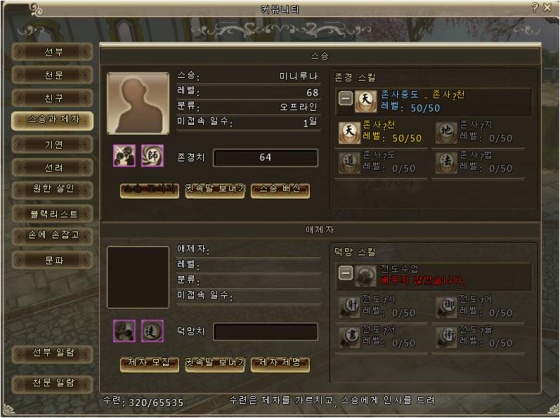Select the 御 disciple skill icon
Viewport: 560px width, 418px height.
[x=446, y=307]
